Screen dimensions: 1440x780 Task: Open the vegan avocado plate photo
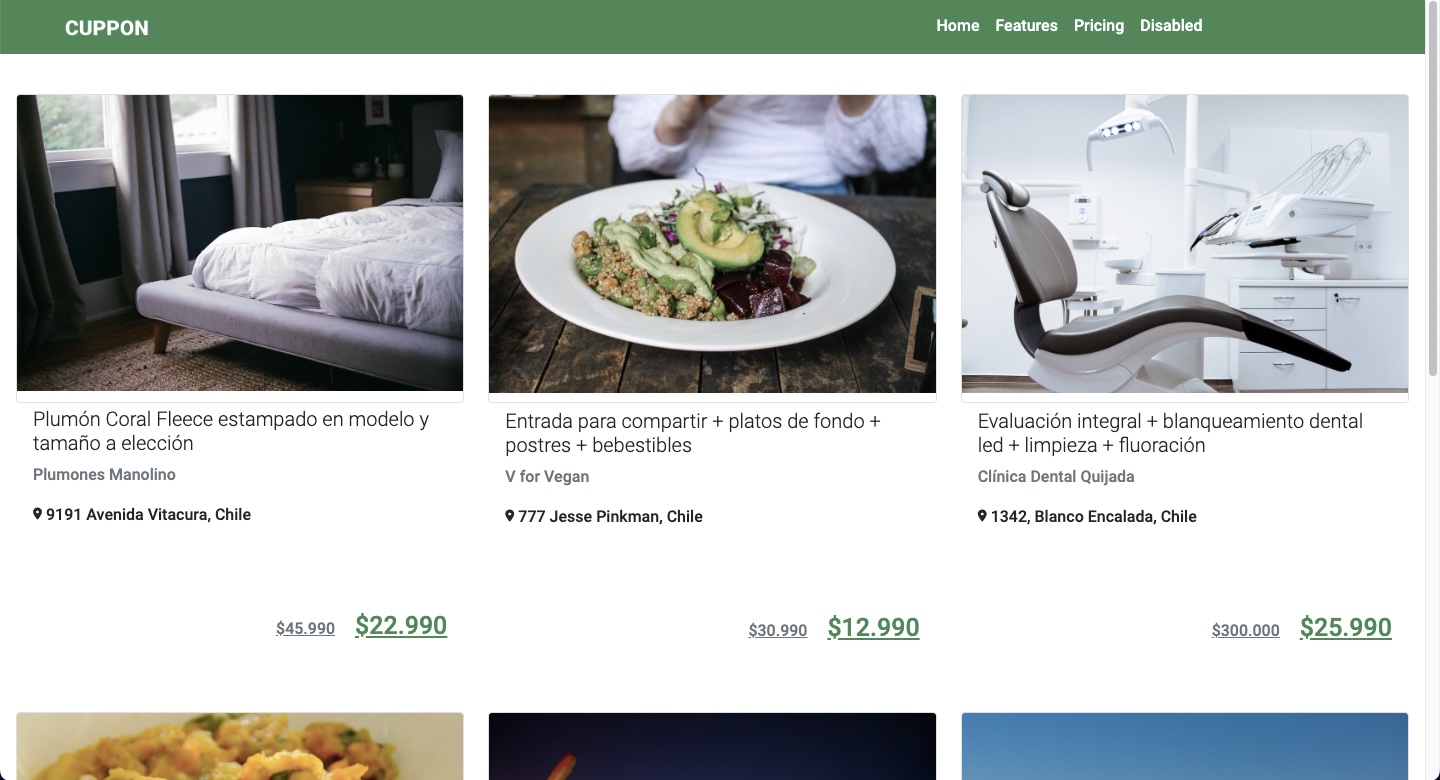(712, 243)
